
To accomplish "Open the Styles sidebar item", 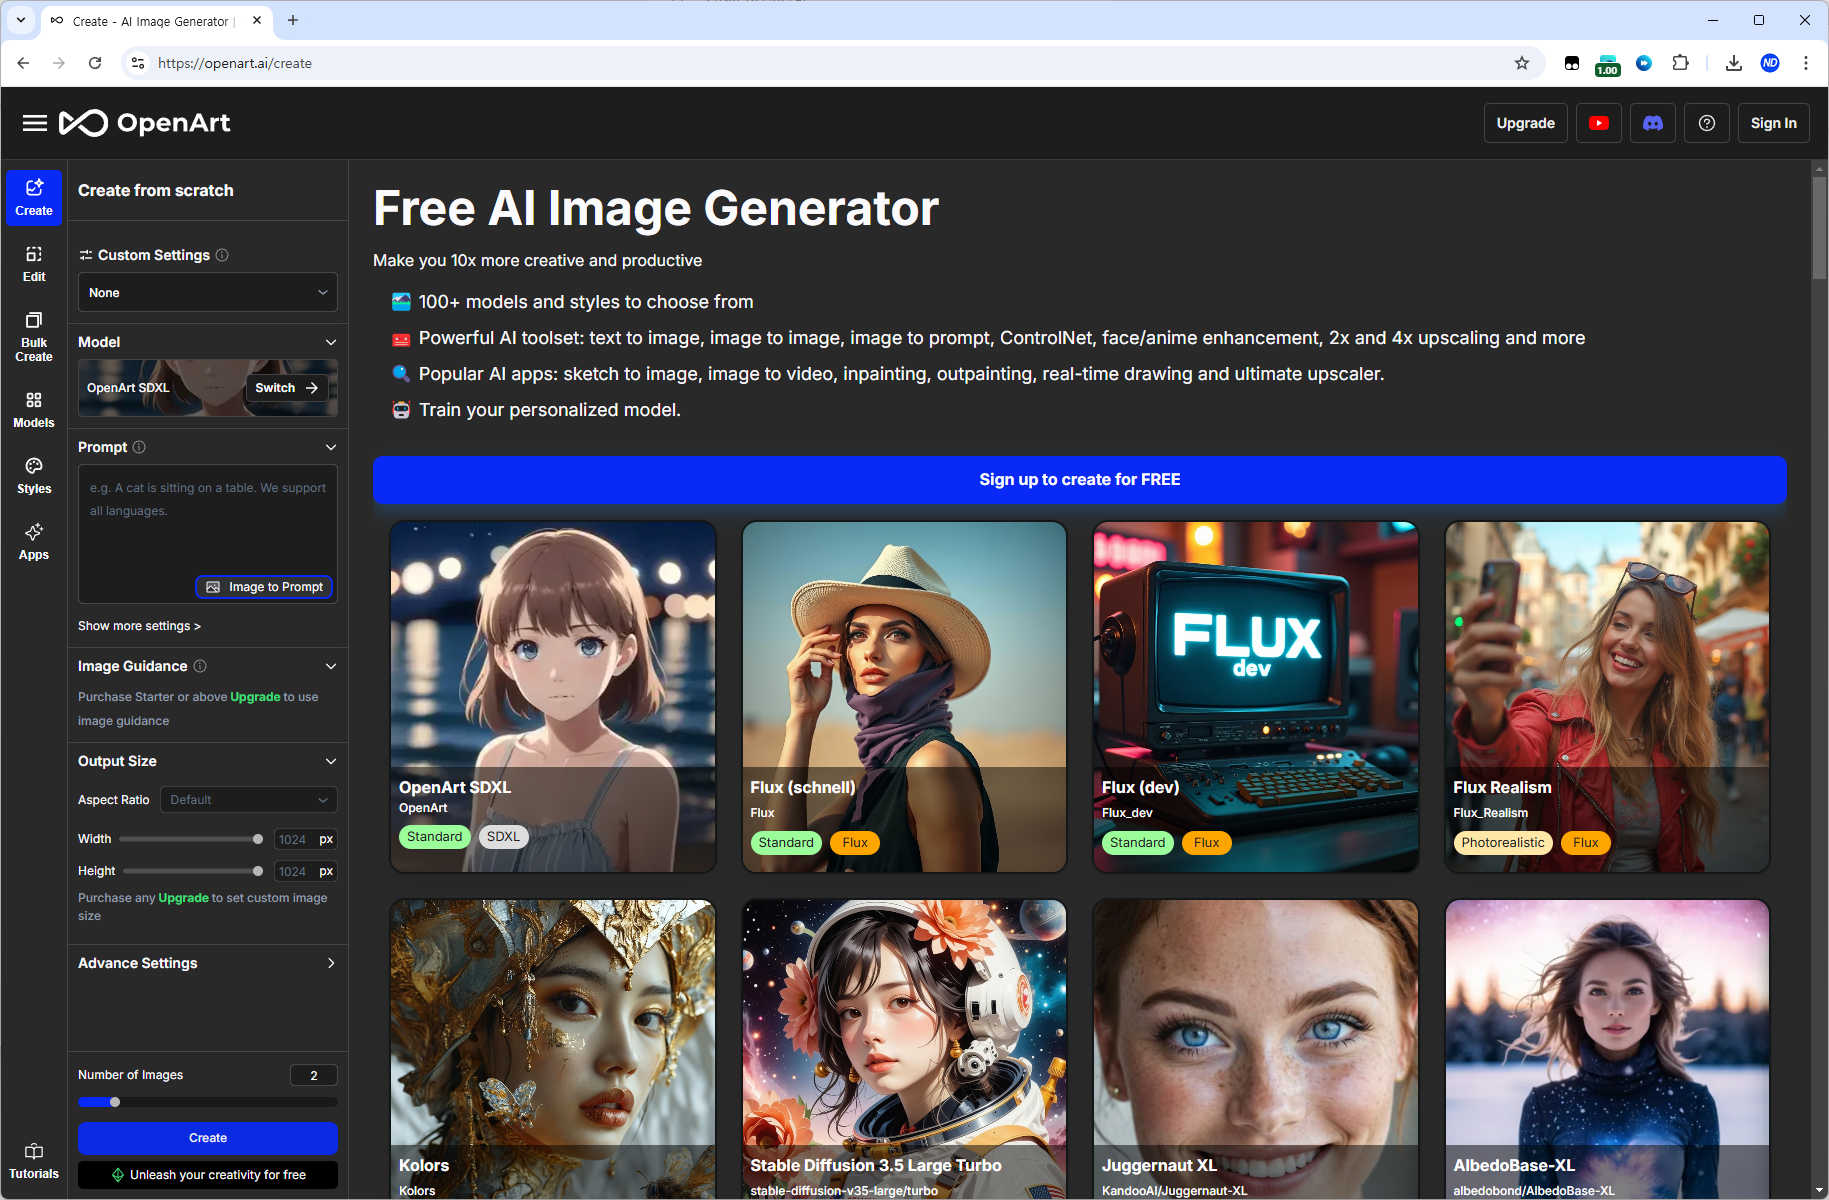I will (34, 476).
